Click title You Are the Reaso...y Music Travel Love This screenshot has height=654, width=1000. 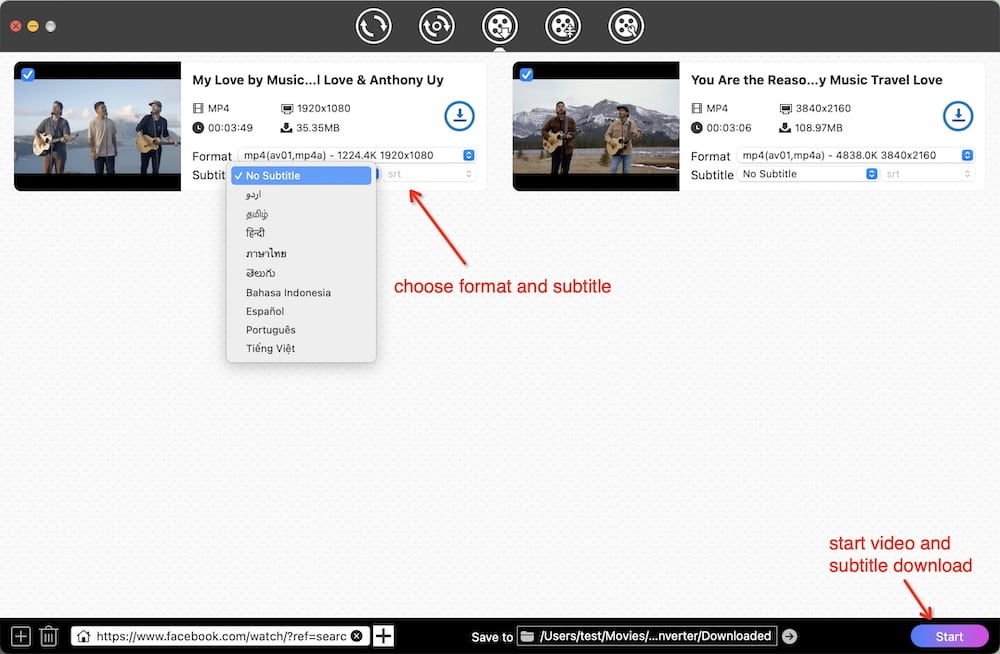click(x=816, y=80)
